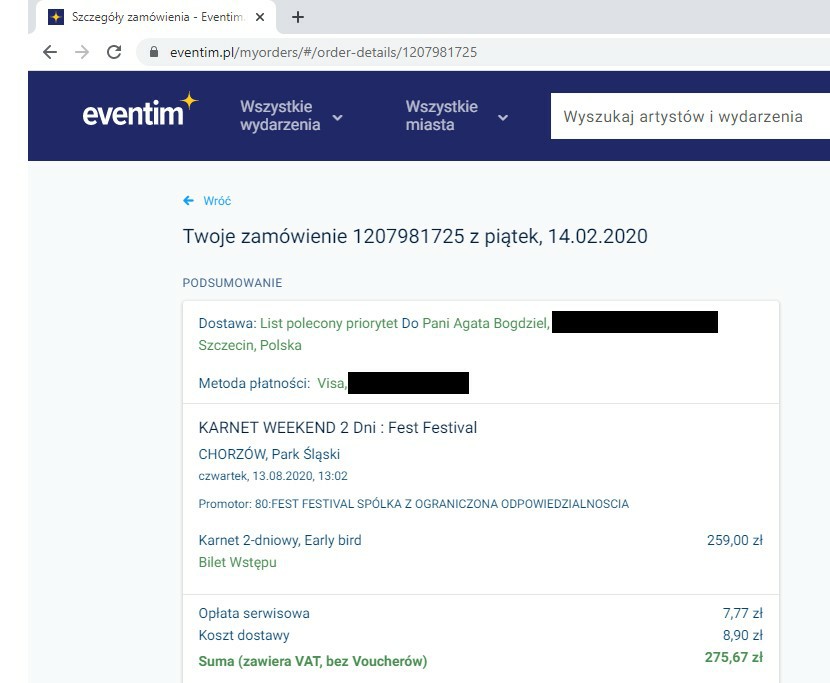Image resolution: width=830 pixels, height=683 pixels.
Task: Click the Opłata serwisowa label
Action: pos(254,613)
